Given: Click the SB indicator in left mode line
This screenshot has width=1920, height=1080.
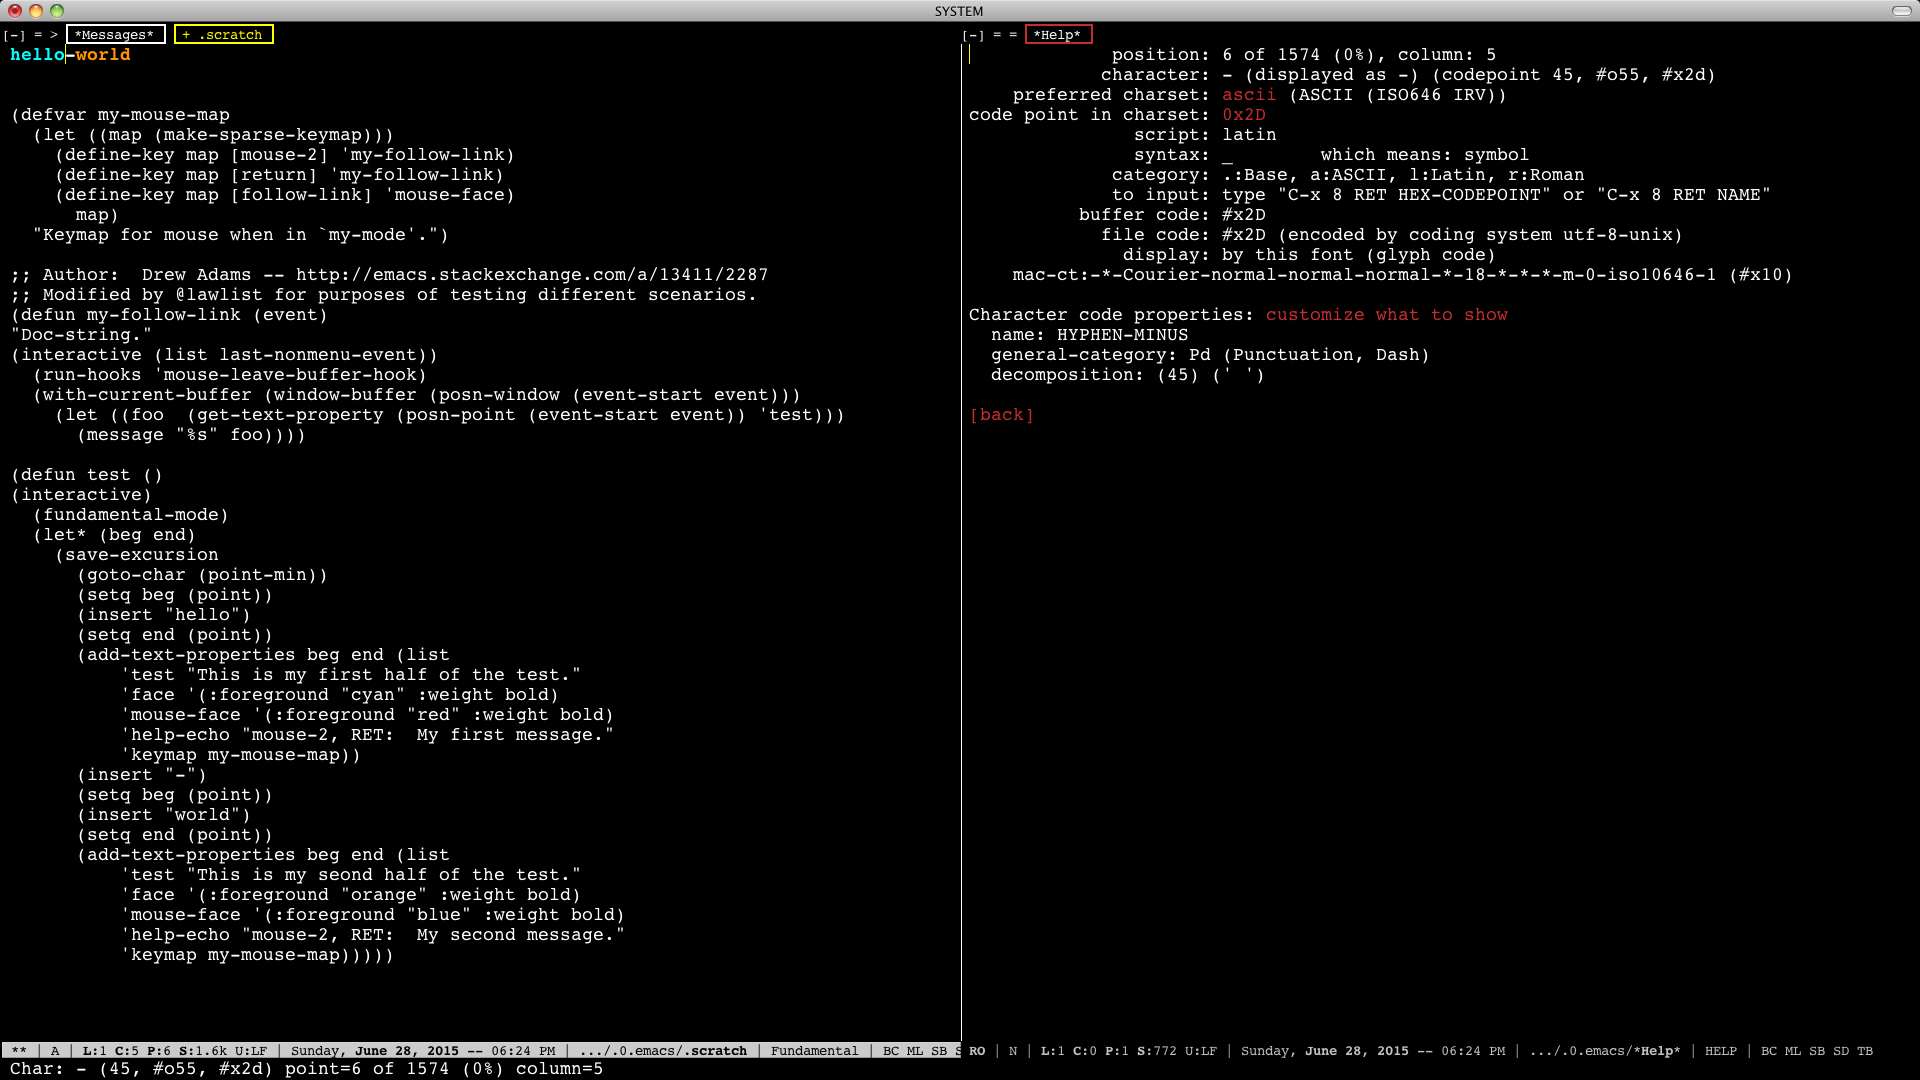Looking at the screenshot, I should pos(939,1051).
